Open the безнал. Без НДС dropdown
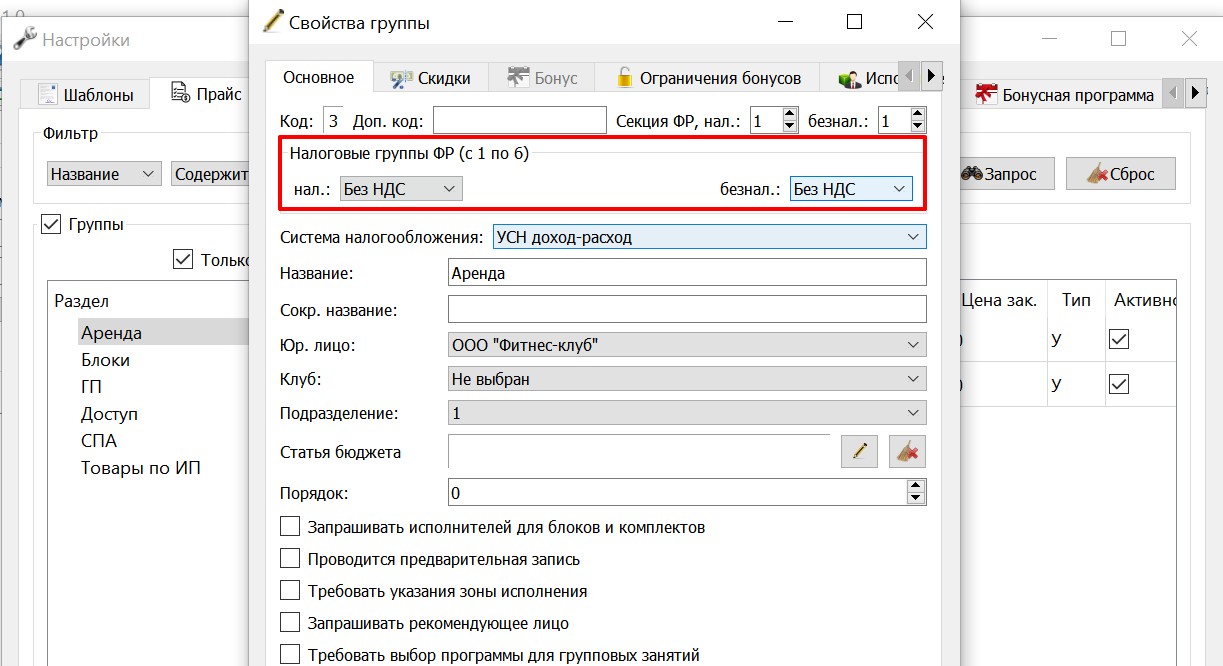 851,188
